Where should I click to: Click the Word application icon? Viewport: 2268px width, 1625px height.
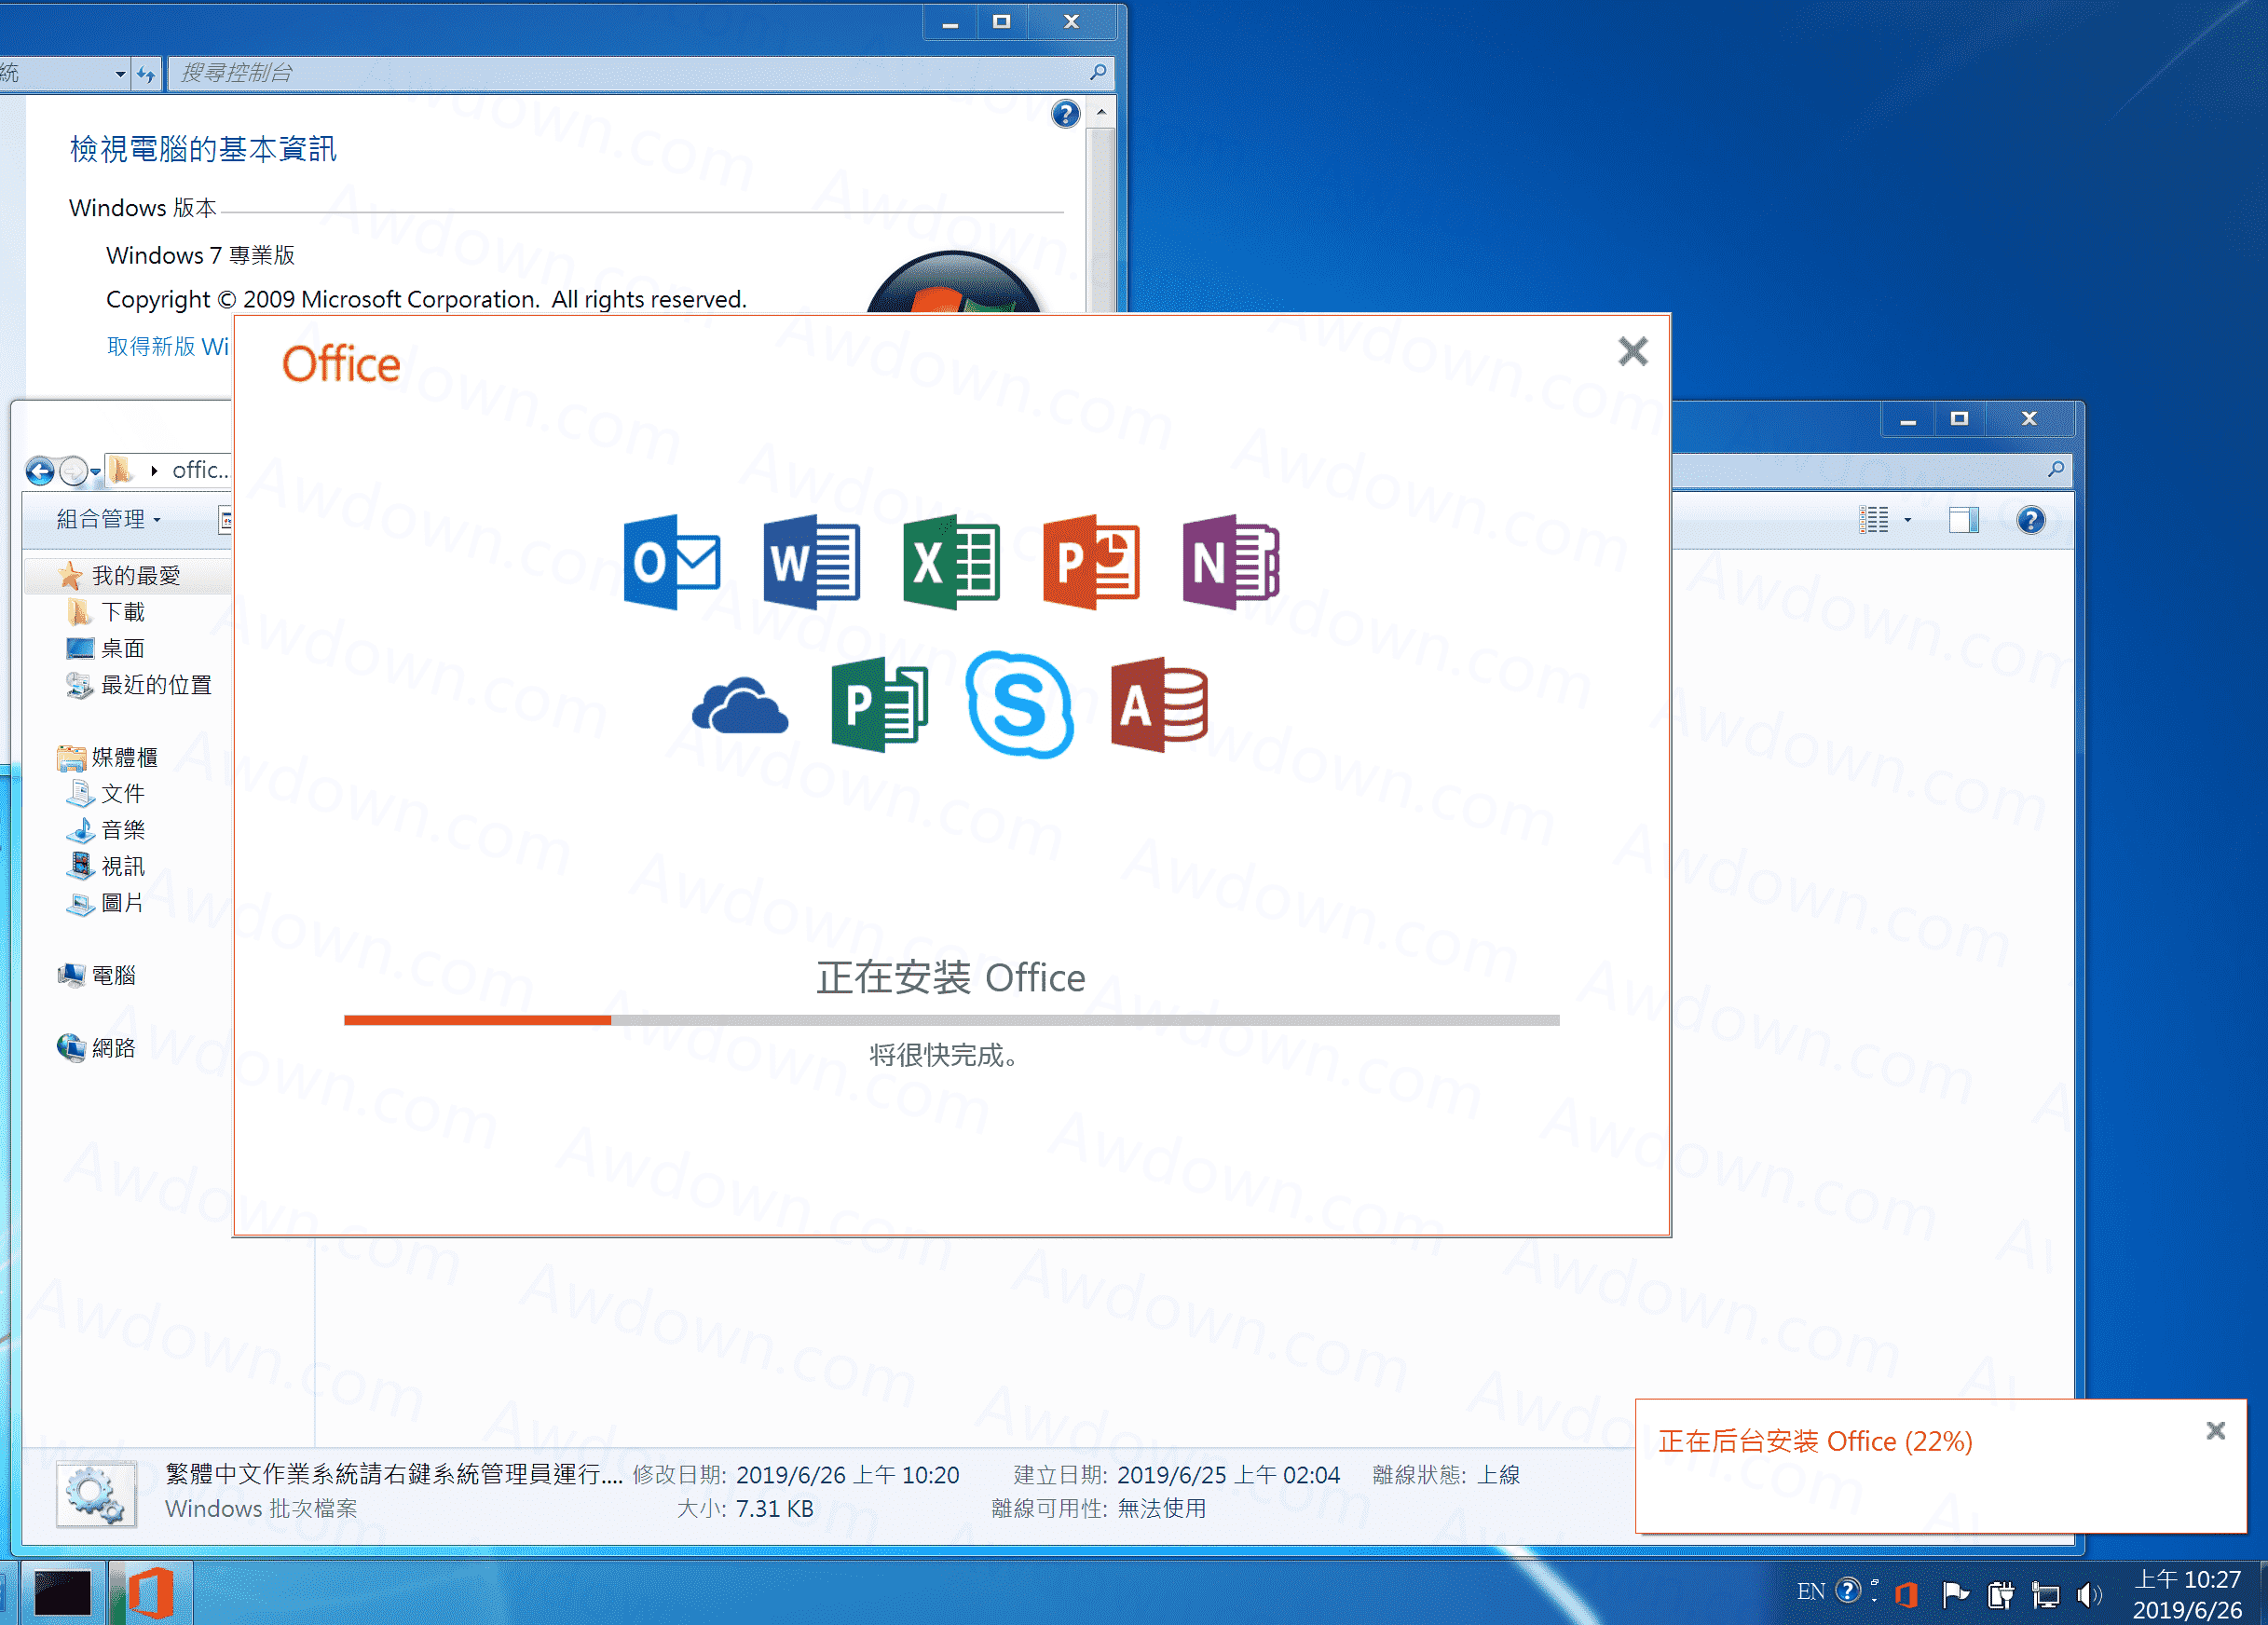(811, 562)
